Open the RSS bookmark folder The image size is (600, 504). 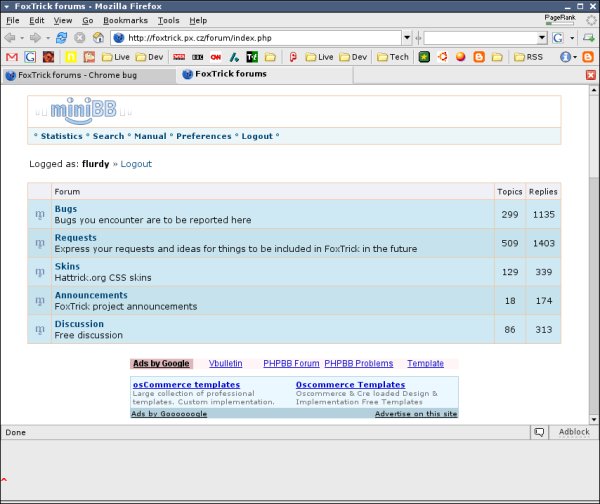click(x=527, y=57)
